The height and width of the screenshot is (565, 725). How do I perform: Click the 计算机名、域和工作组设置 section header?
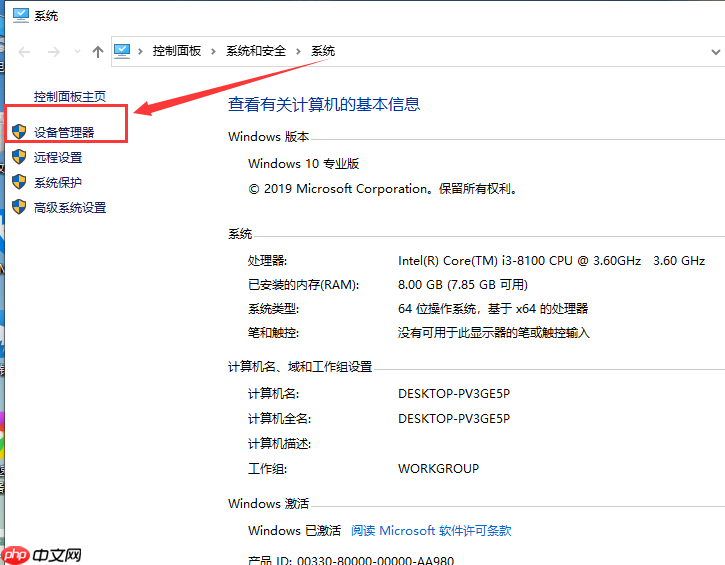[300, 367]
